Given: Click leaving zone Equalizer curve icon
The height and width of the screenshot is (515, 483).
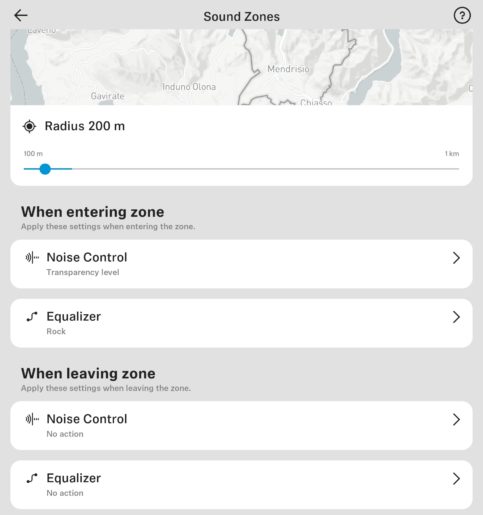Looking at the screenshot, I should (32, 478).
